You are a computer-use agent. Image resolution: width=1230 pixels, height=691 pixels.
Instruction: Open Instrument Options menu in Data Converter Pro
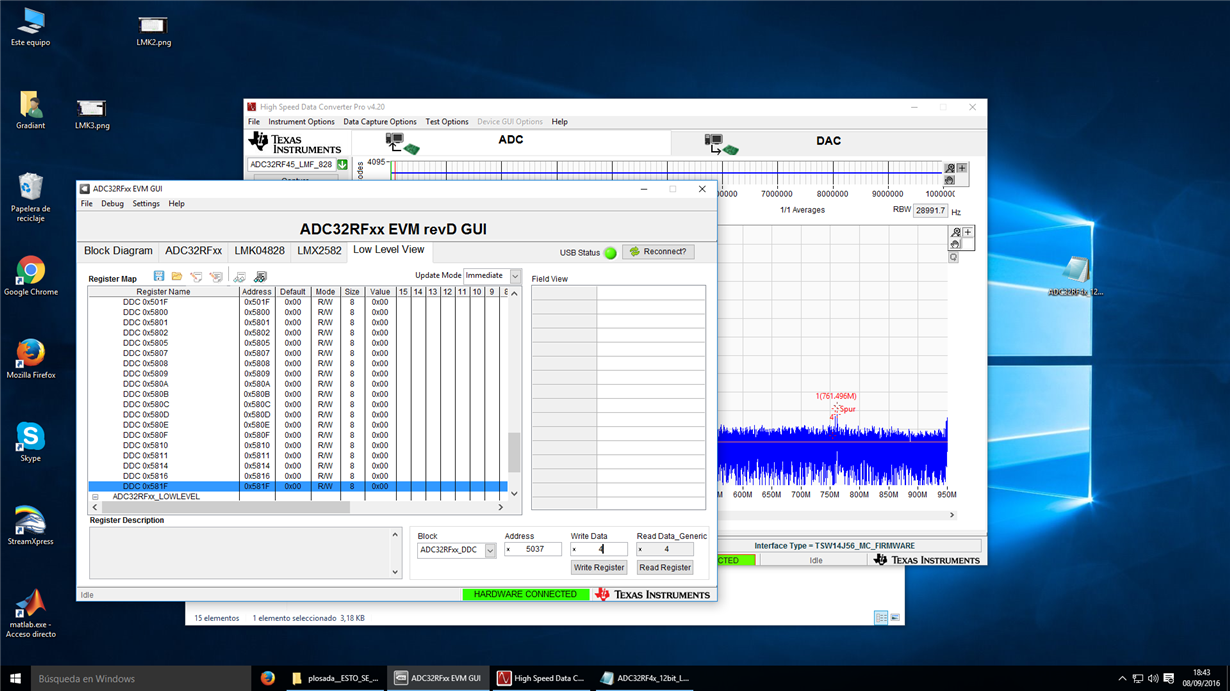pyautogui.click(x=301, y=122)
